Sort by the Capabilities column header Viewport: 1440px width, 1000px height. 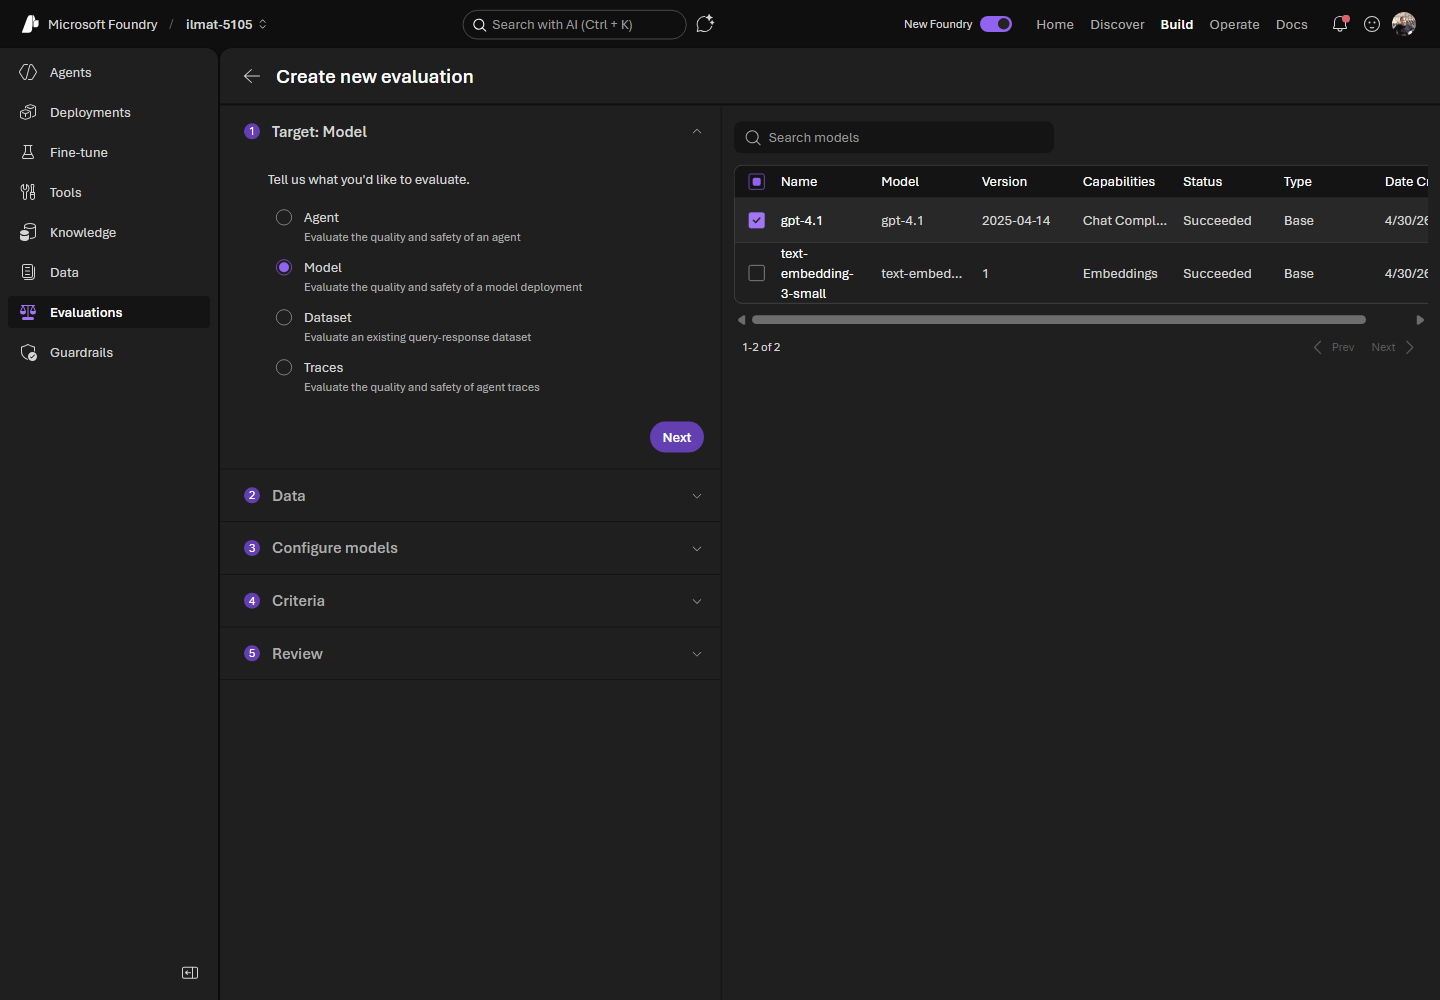click(1119, 182)
